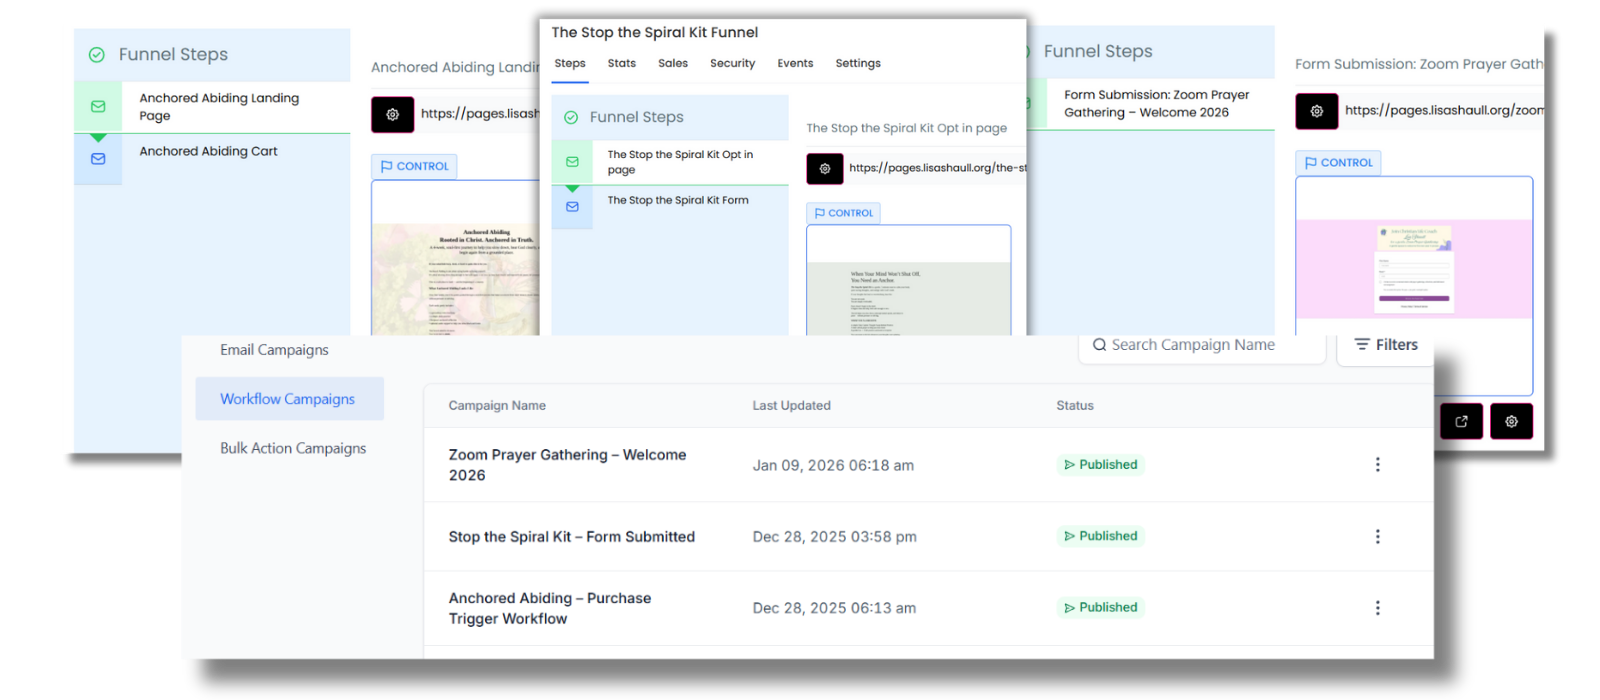Screen dimensions: 1600x700
Task: Select Anchored Abiding Landing Page funnel step
Action: coord(212,107)
